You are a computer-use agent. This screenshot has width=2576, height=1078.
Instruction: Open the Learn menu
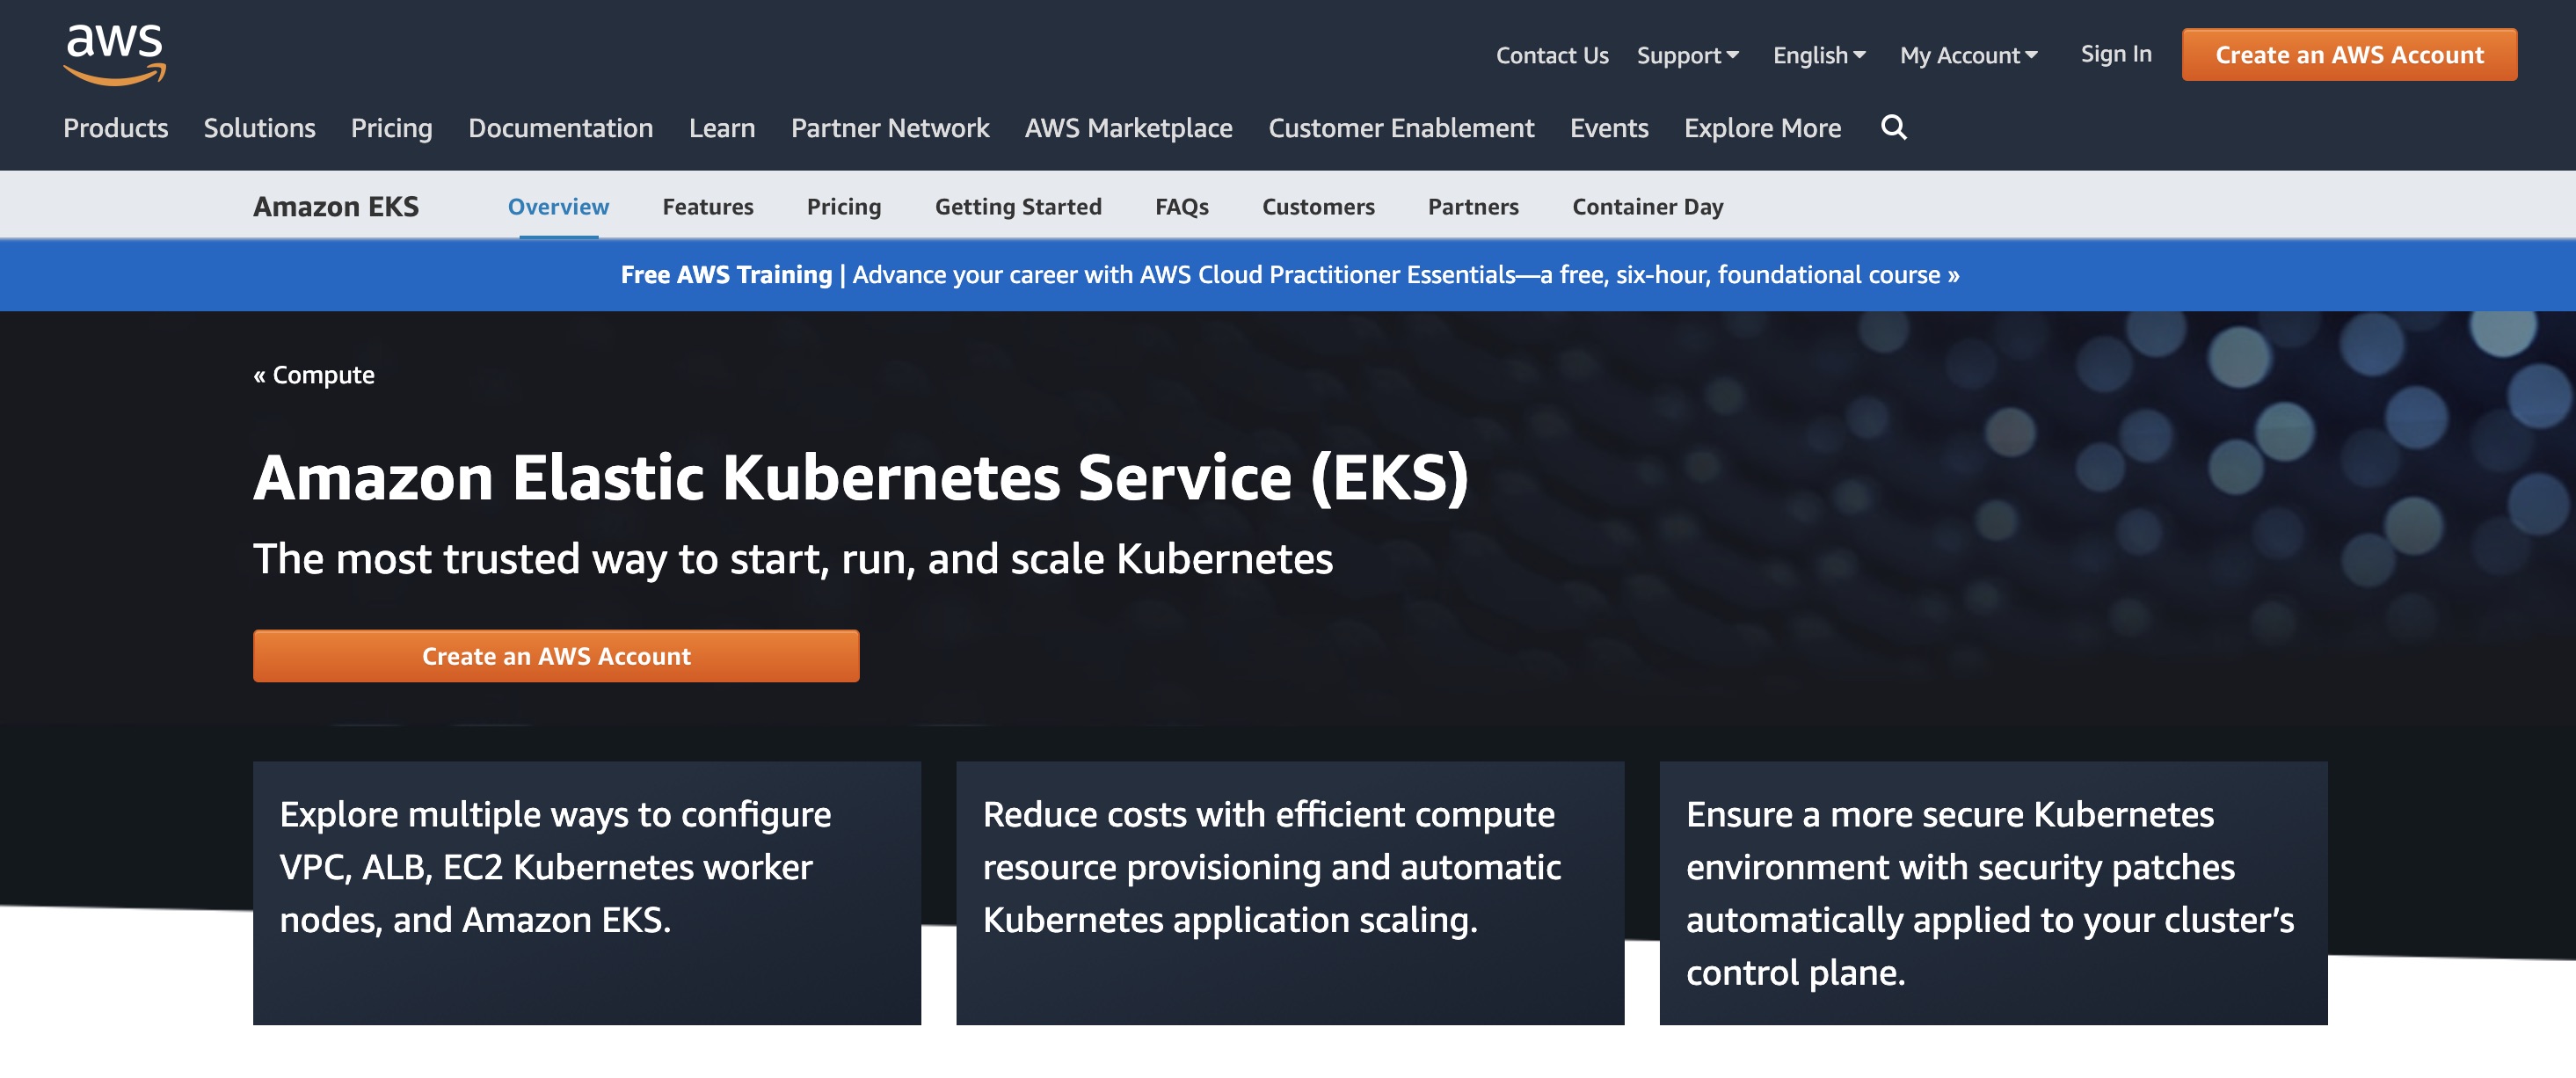click(722, 128)
